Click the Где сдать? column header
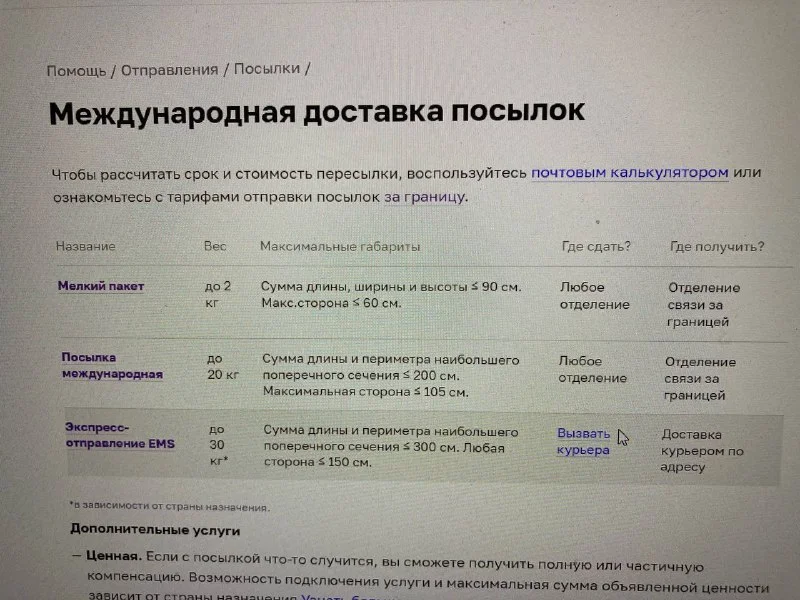Image resolution: width=800 pixels, height=600 pixels. pos(596,246)
